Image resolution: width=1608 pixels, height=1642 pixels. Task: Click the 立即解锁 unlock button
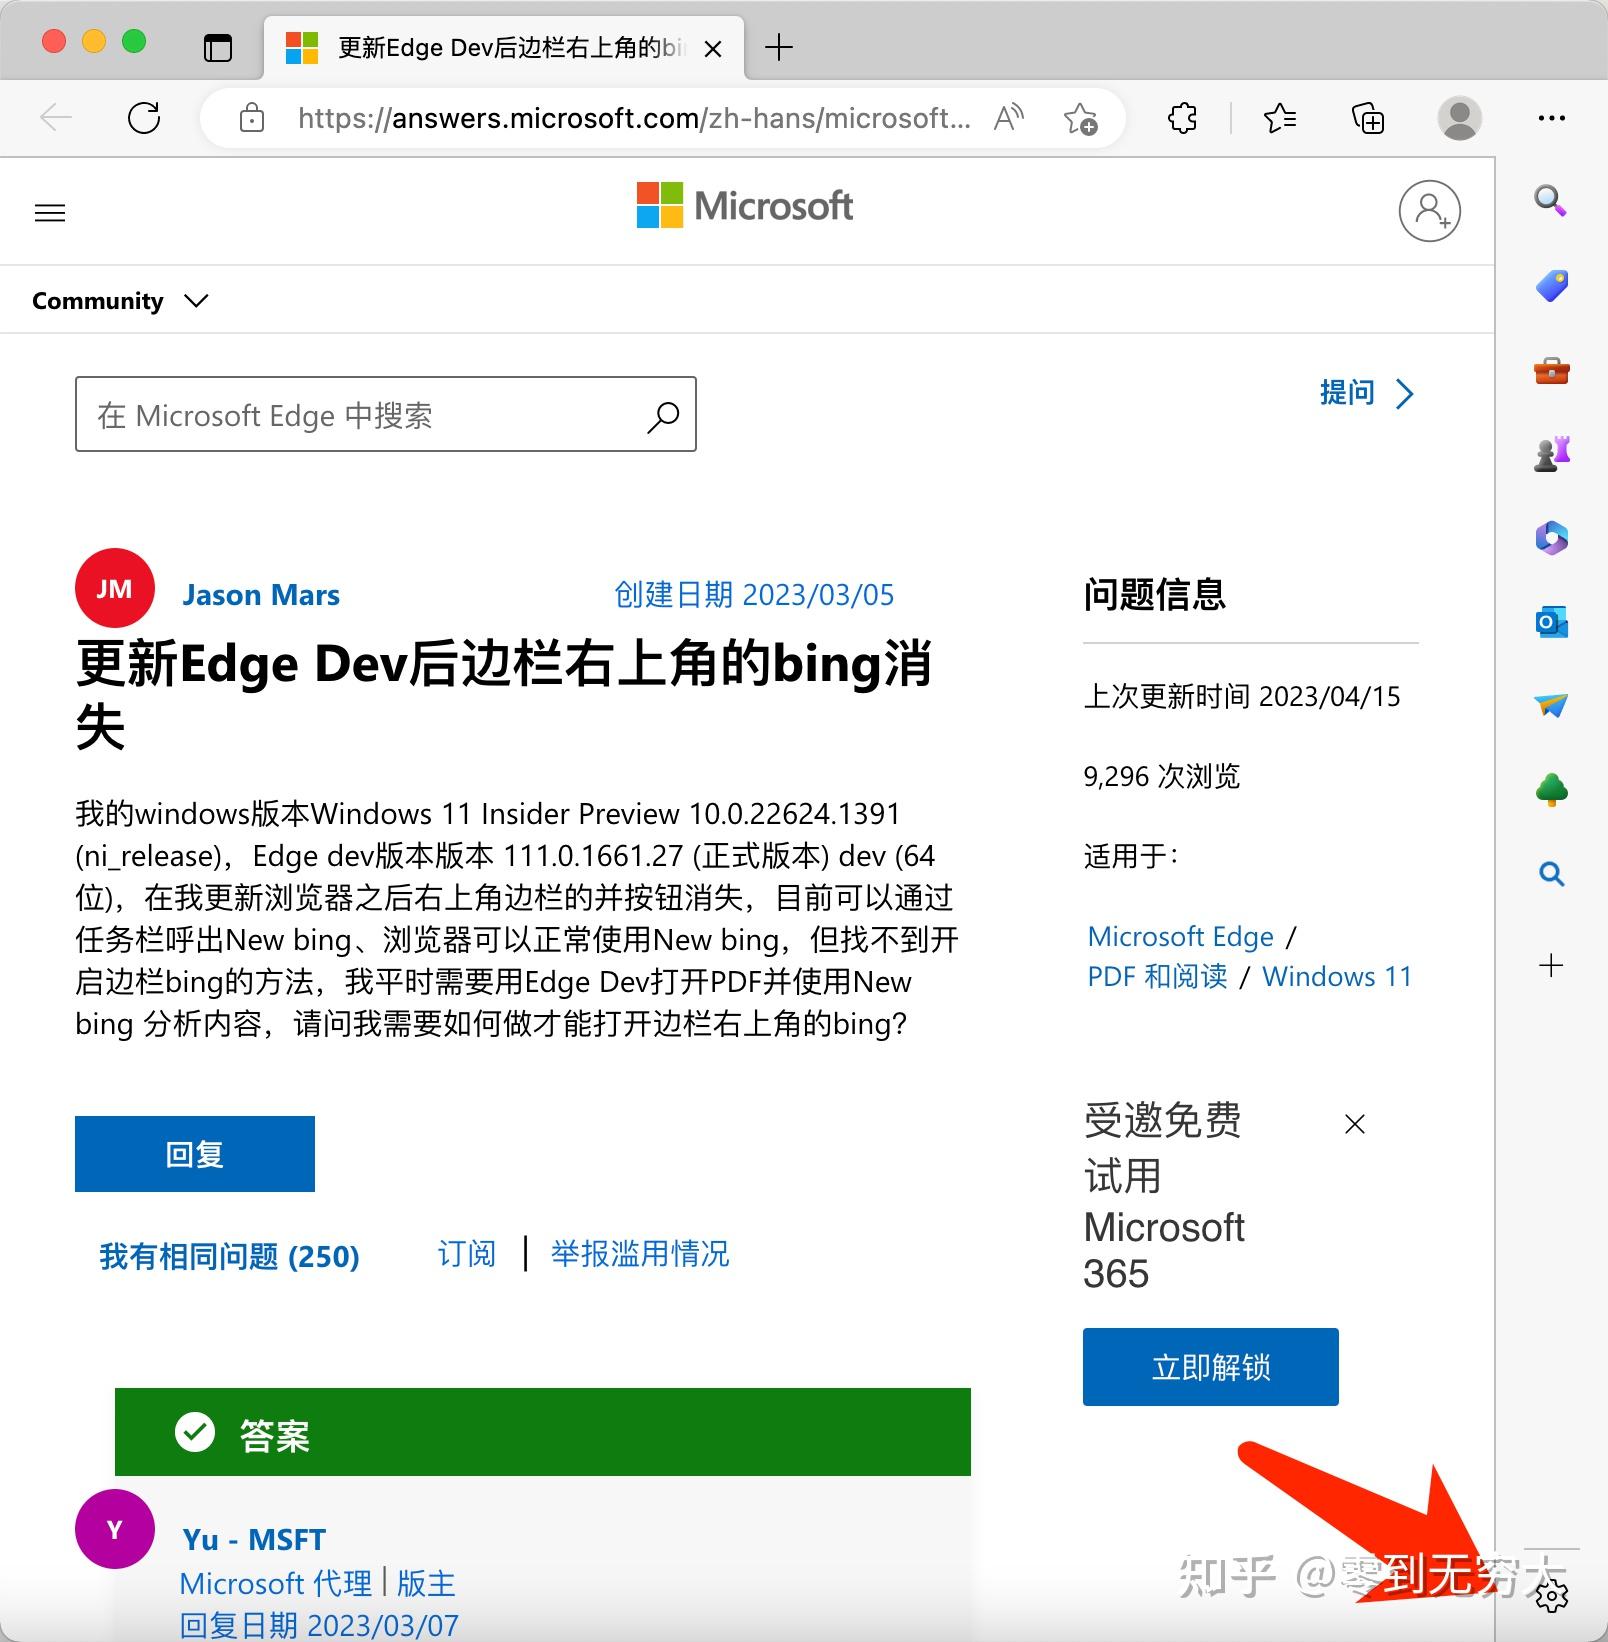(x=1209, y=1367)
